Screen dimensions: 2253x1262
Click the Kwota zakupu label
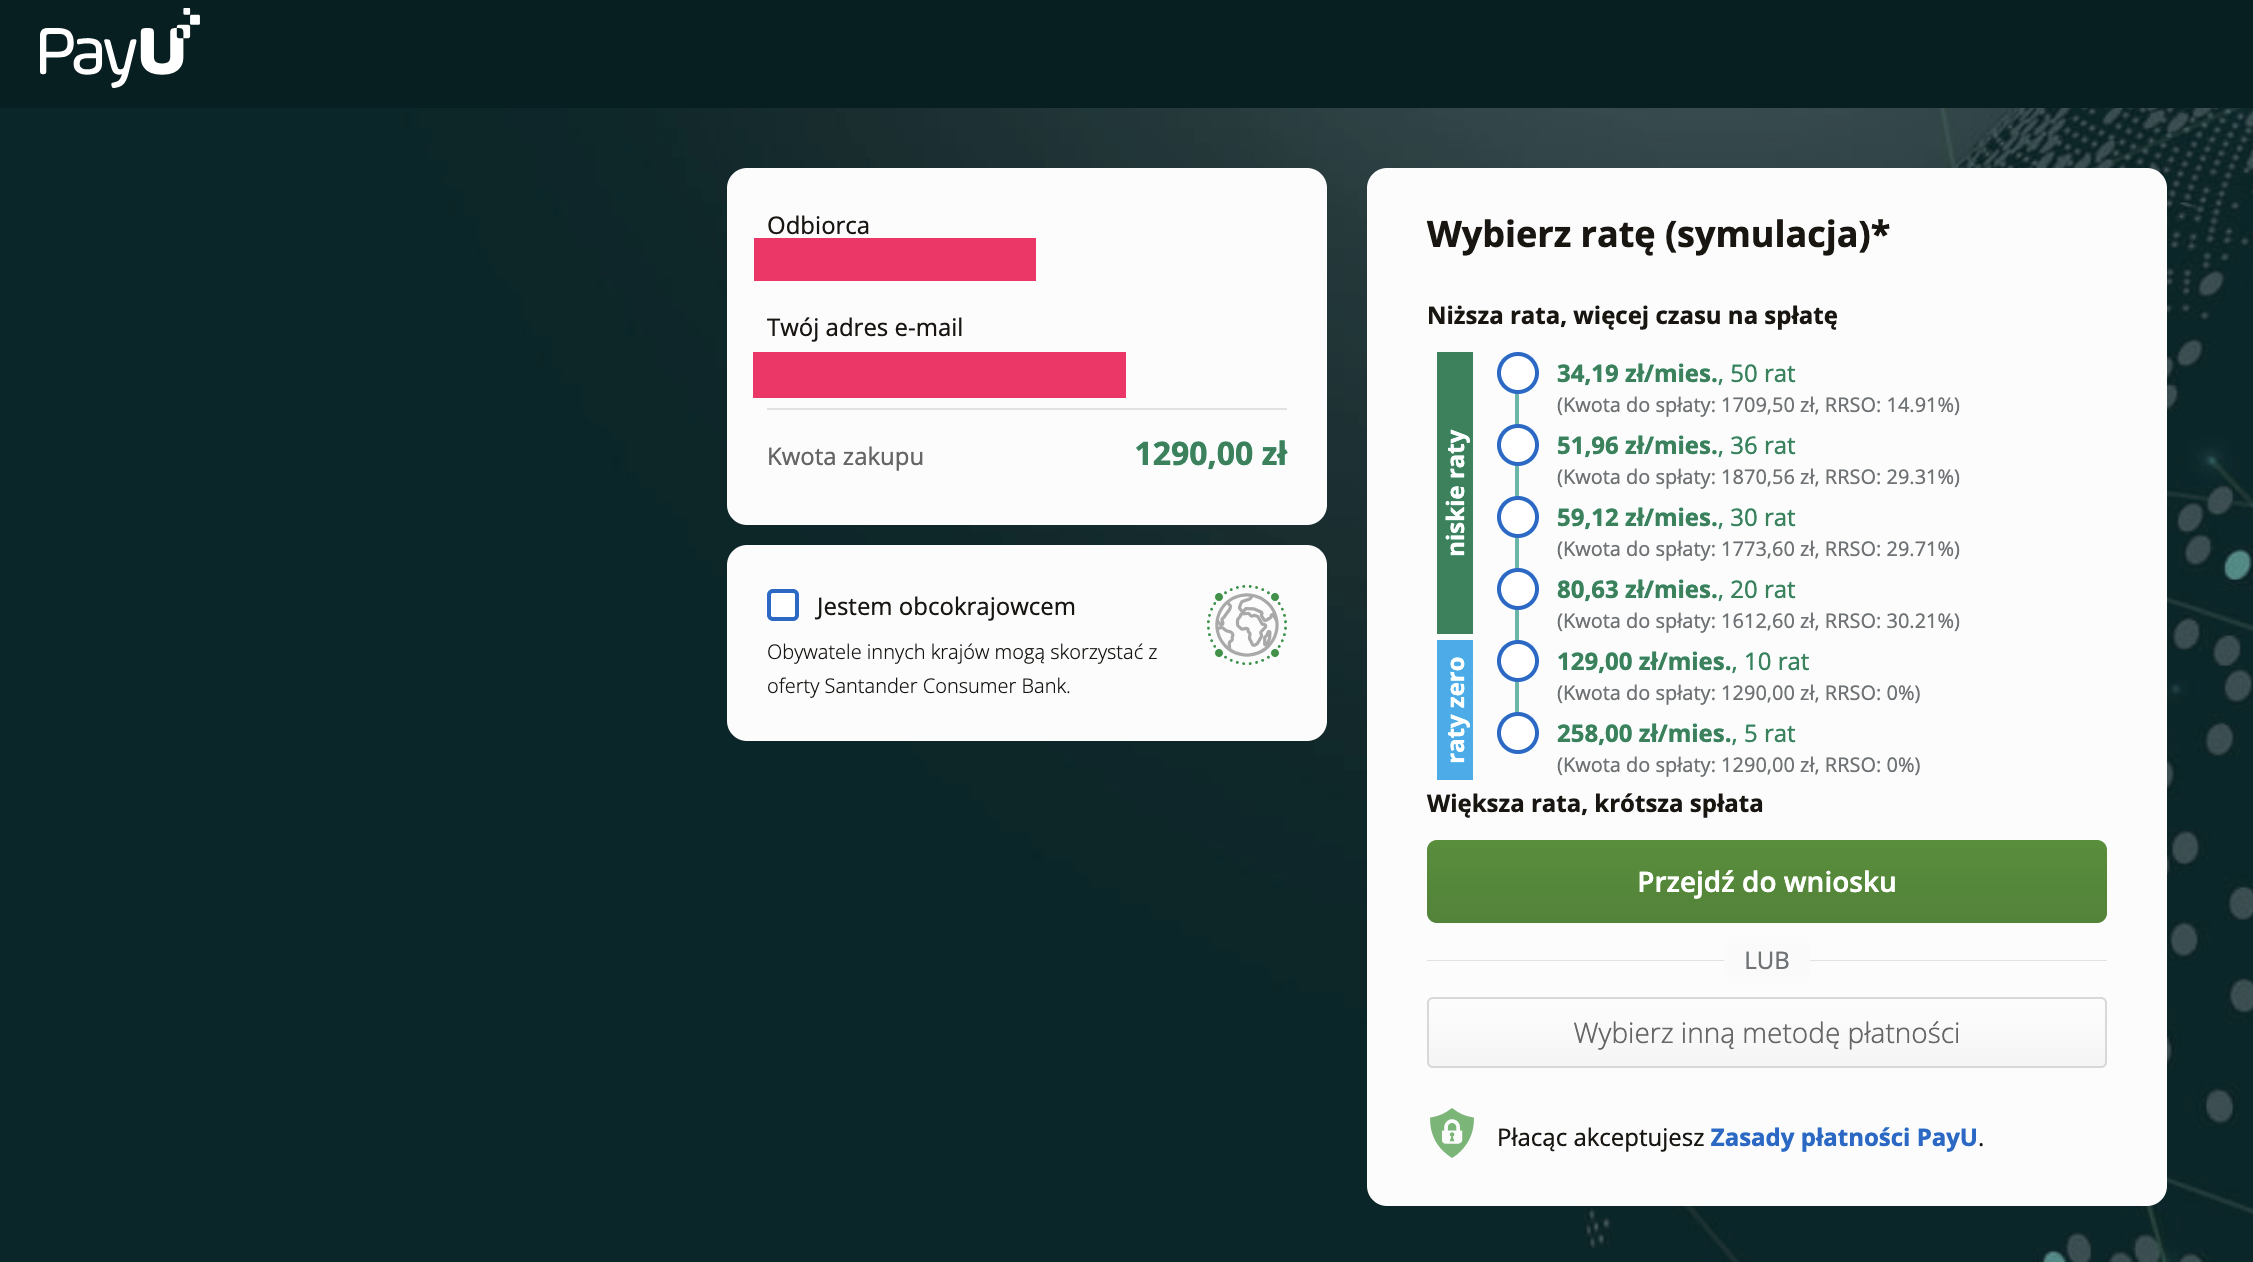pos(845,456)
